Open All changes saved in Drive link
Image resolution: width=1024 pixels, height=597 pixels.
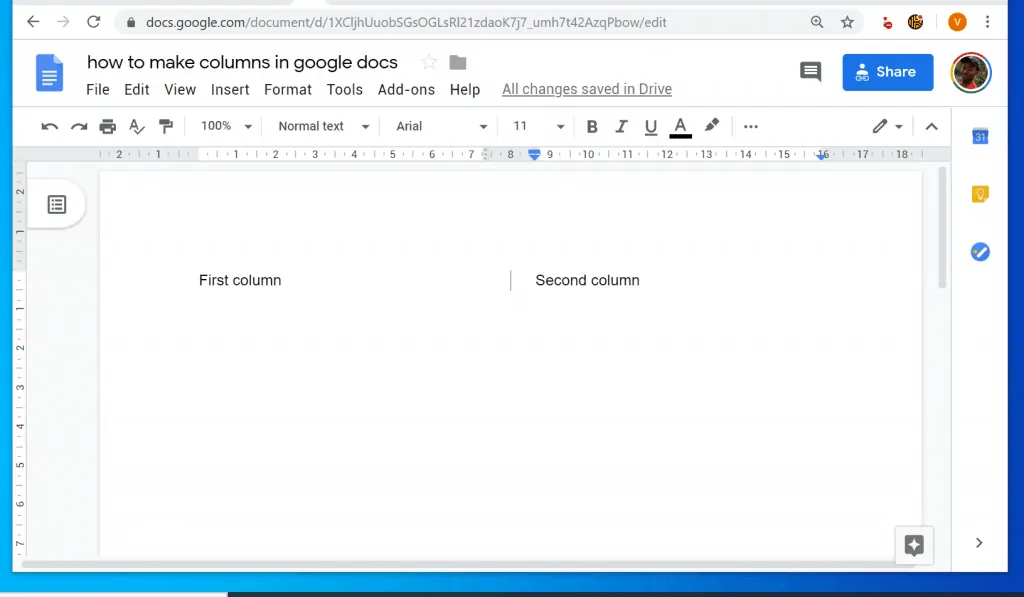(x=586, y=89)
